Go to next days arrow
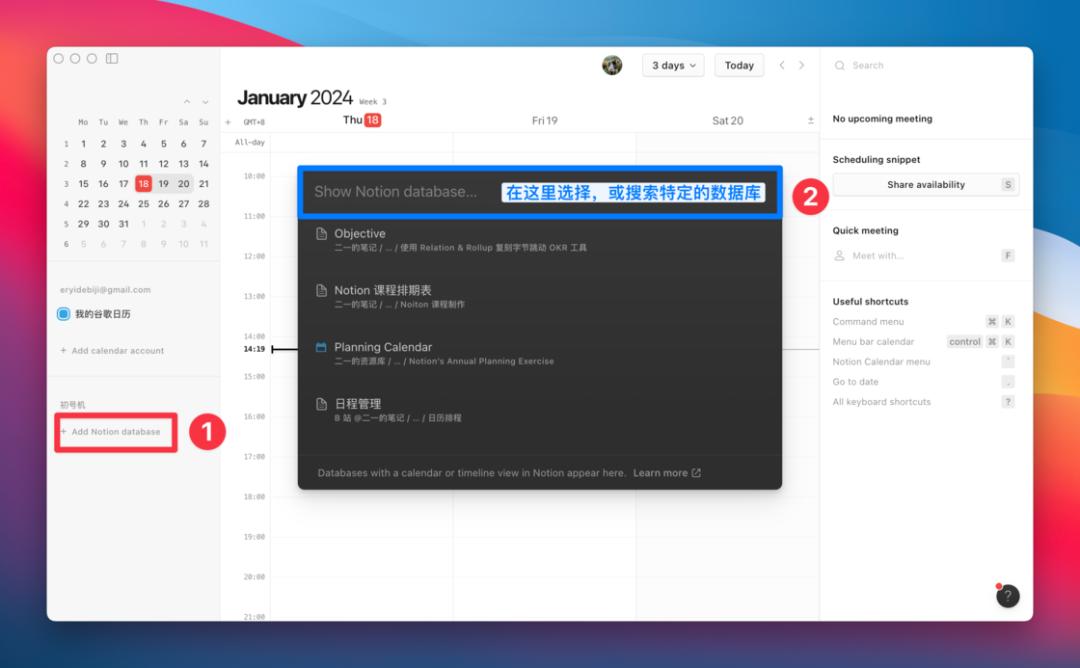This screenshot has height=668, width=1080. (801, 65)
